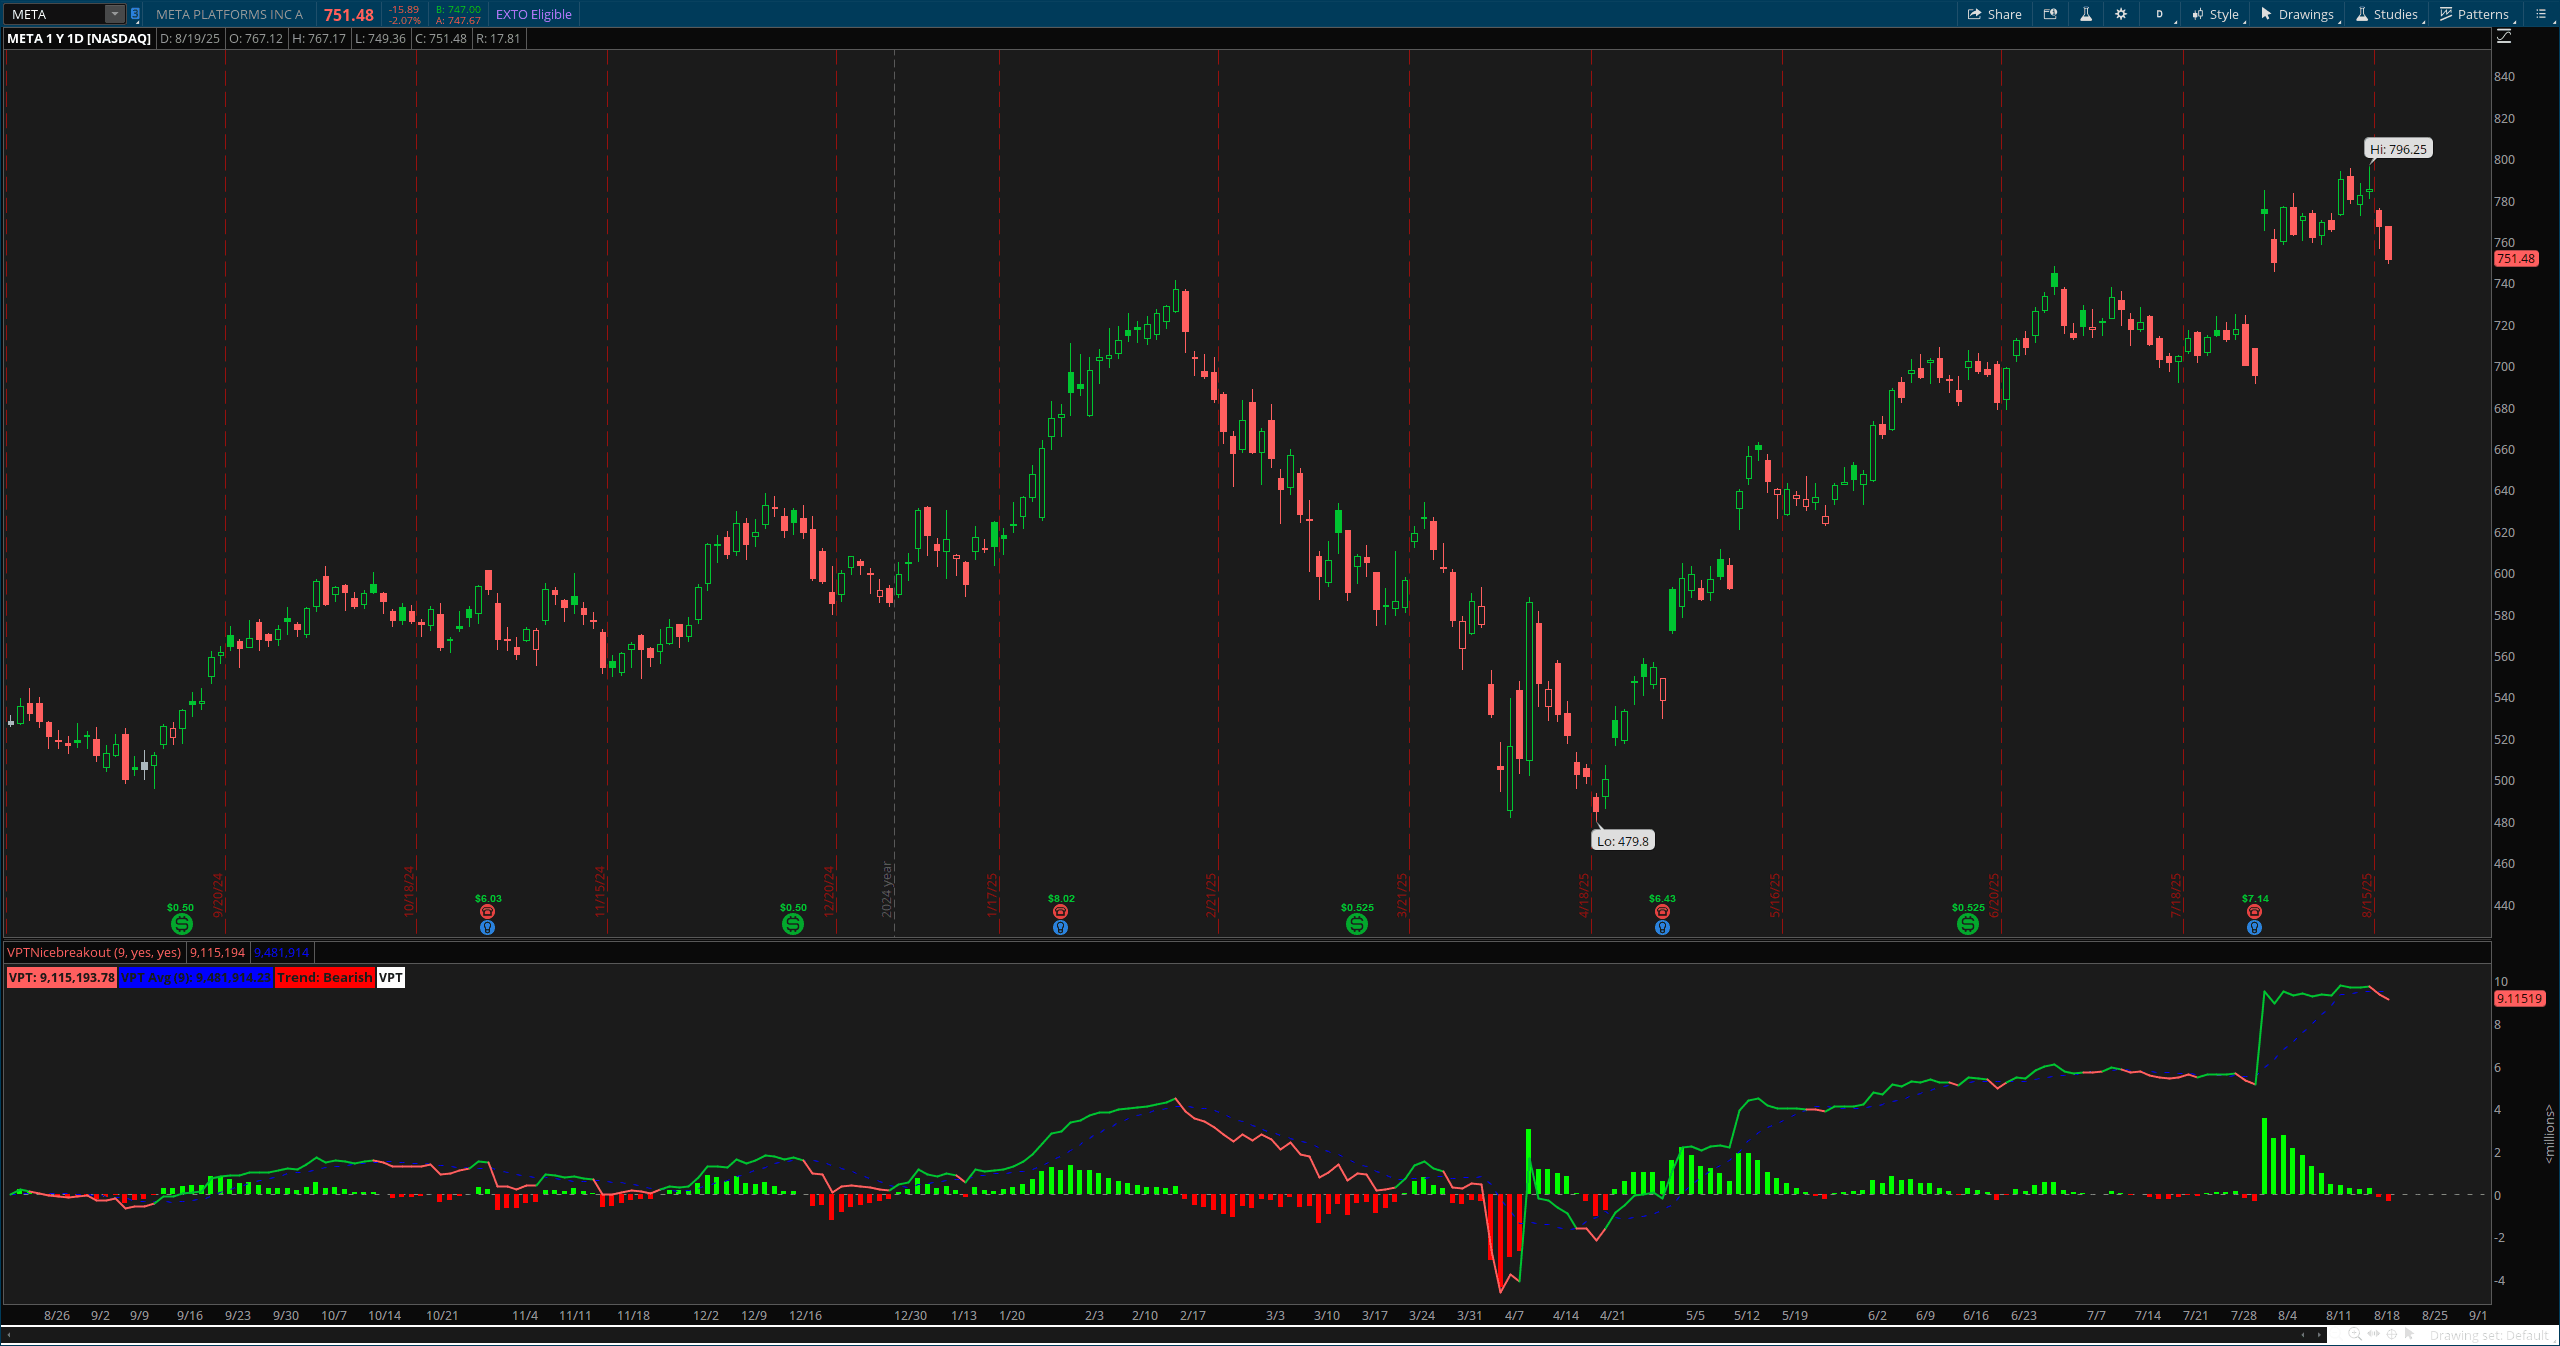Screen dimensions: 2560x1346
Task: Open the Patterns menu
Action: [x=2474, y=14]
